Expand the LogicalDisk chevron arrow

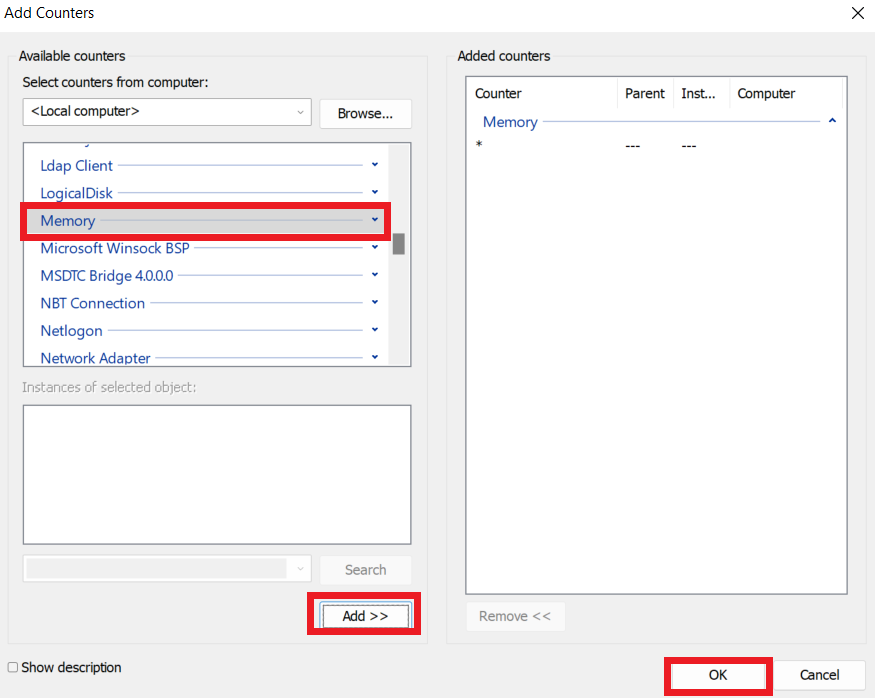[375, 192]
